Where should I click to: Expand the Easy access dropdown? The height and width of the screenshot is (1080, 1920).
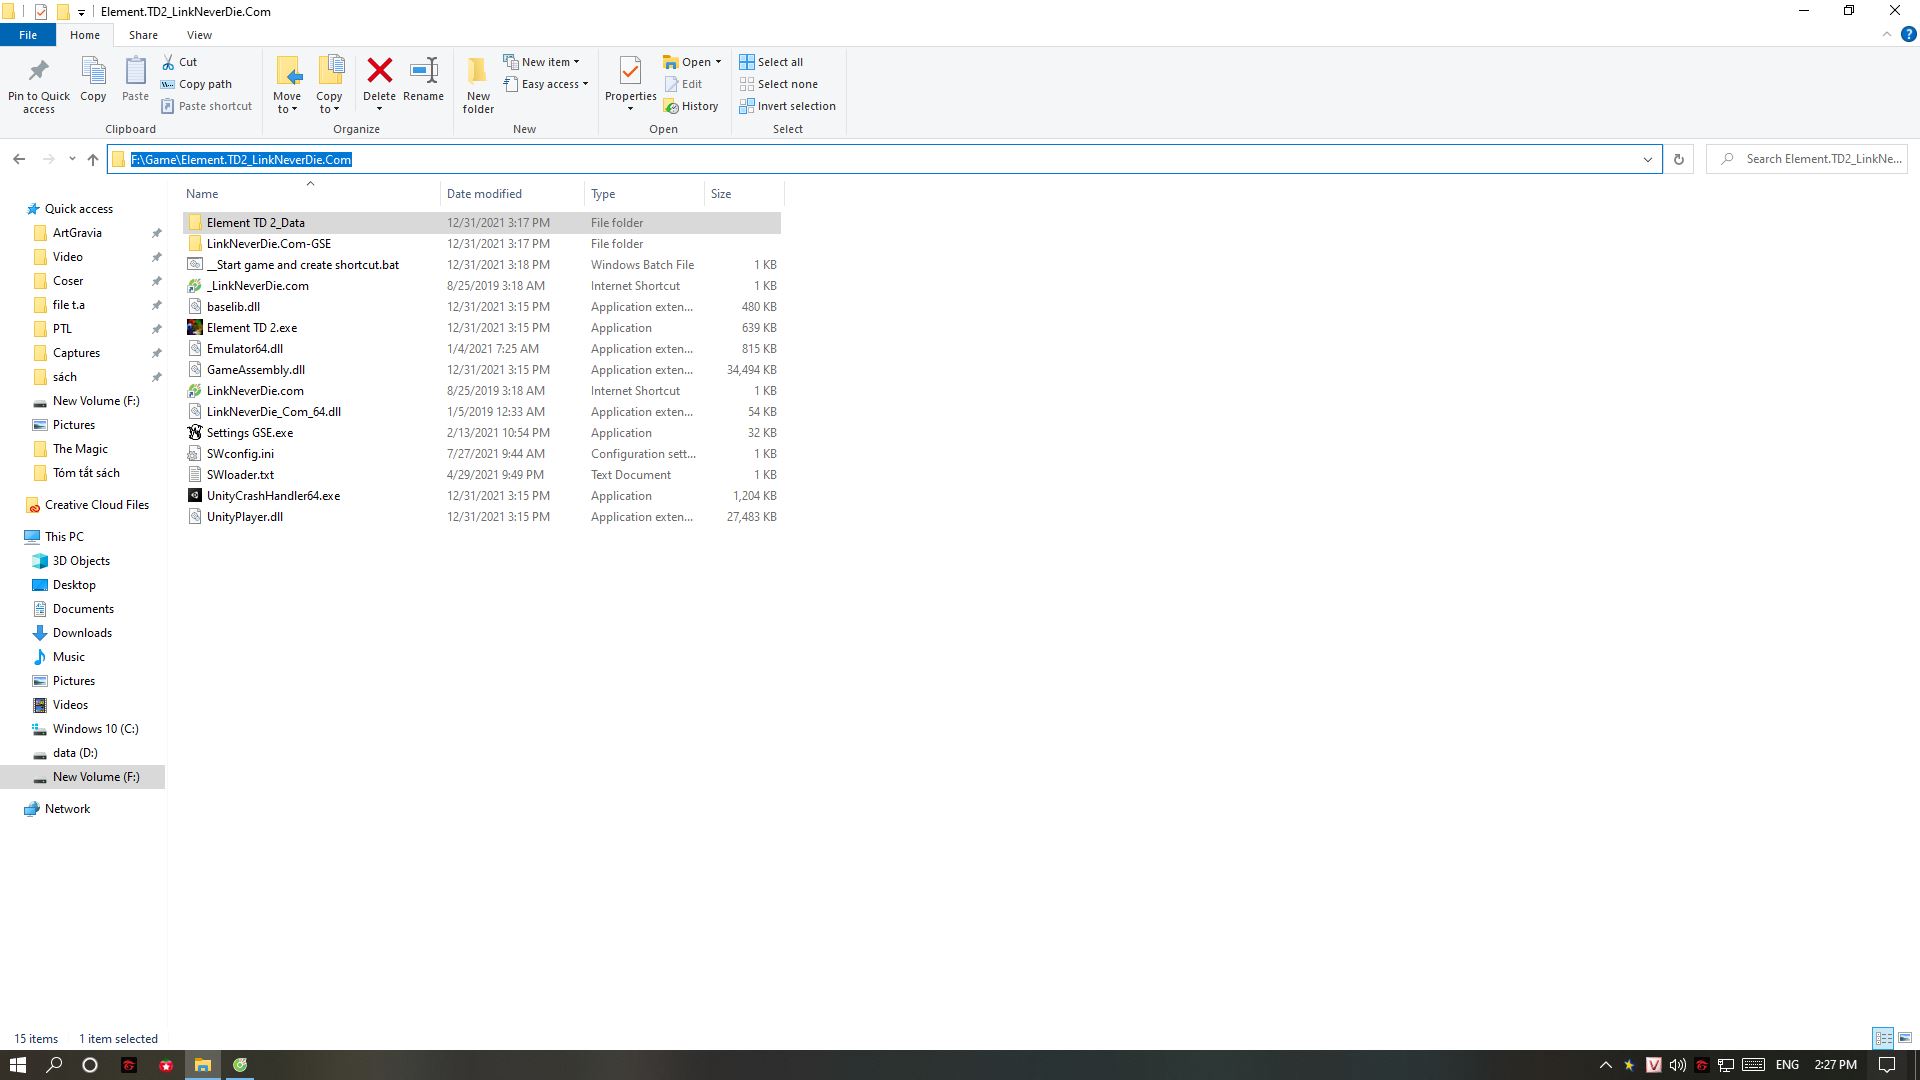coord(547,84)
